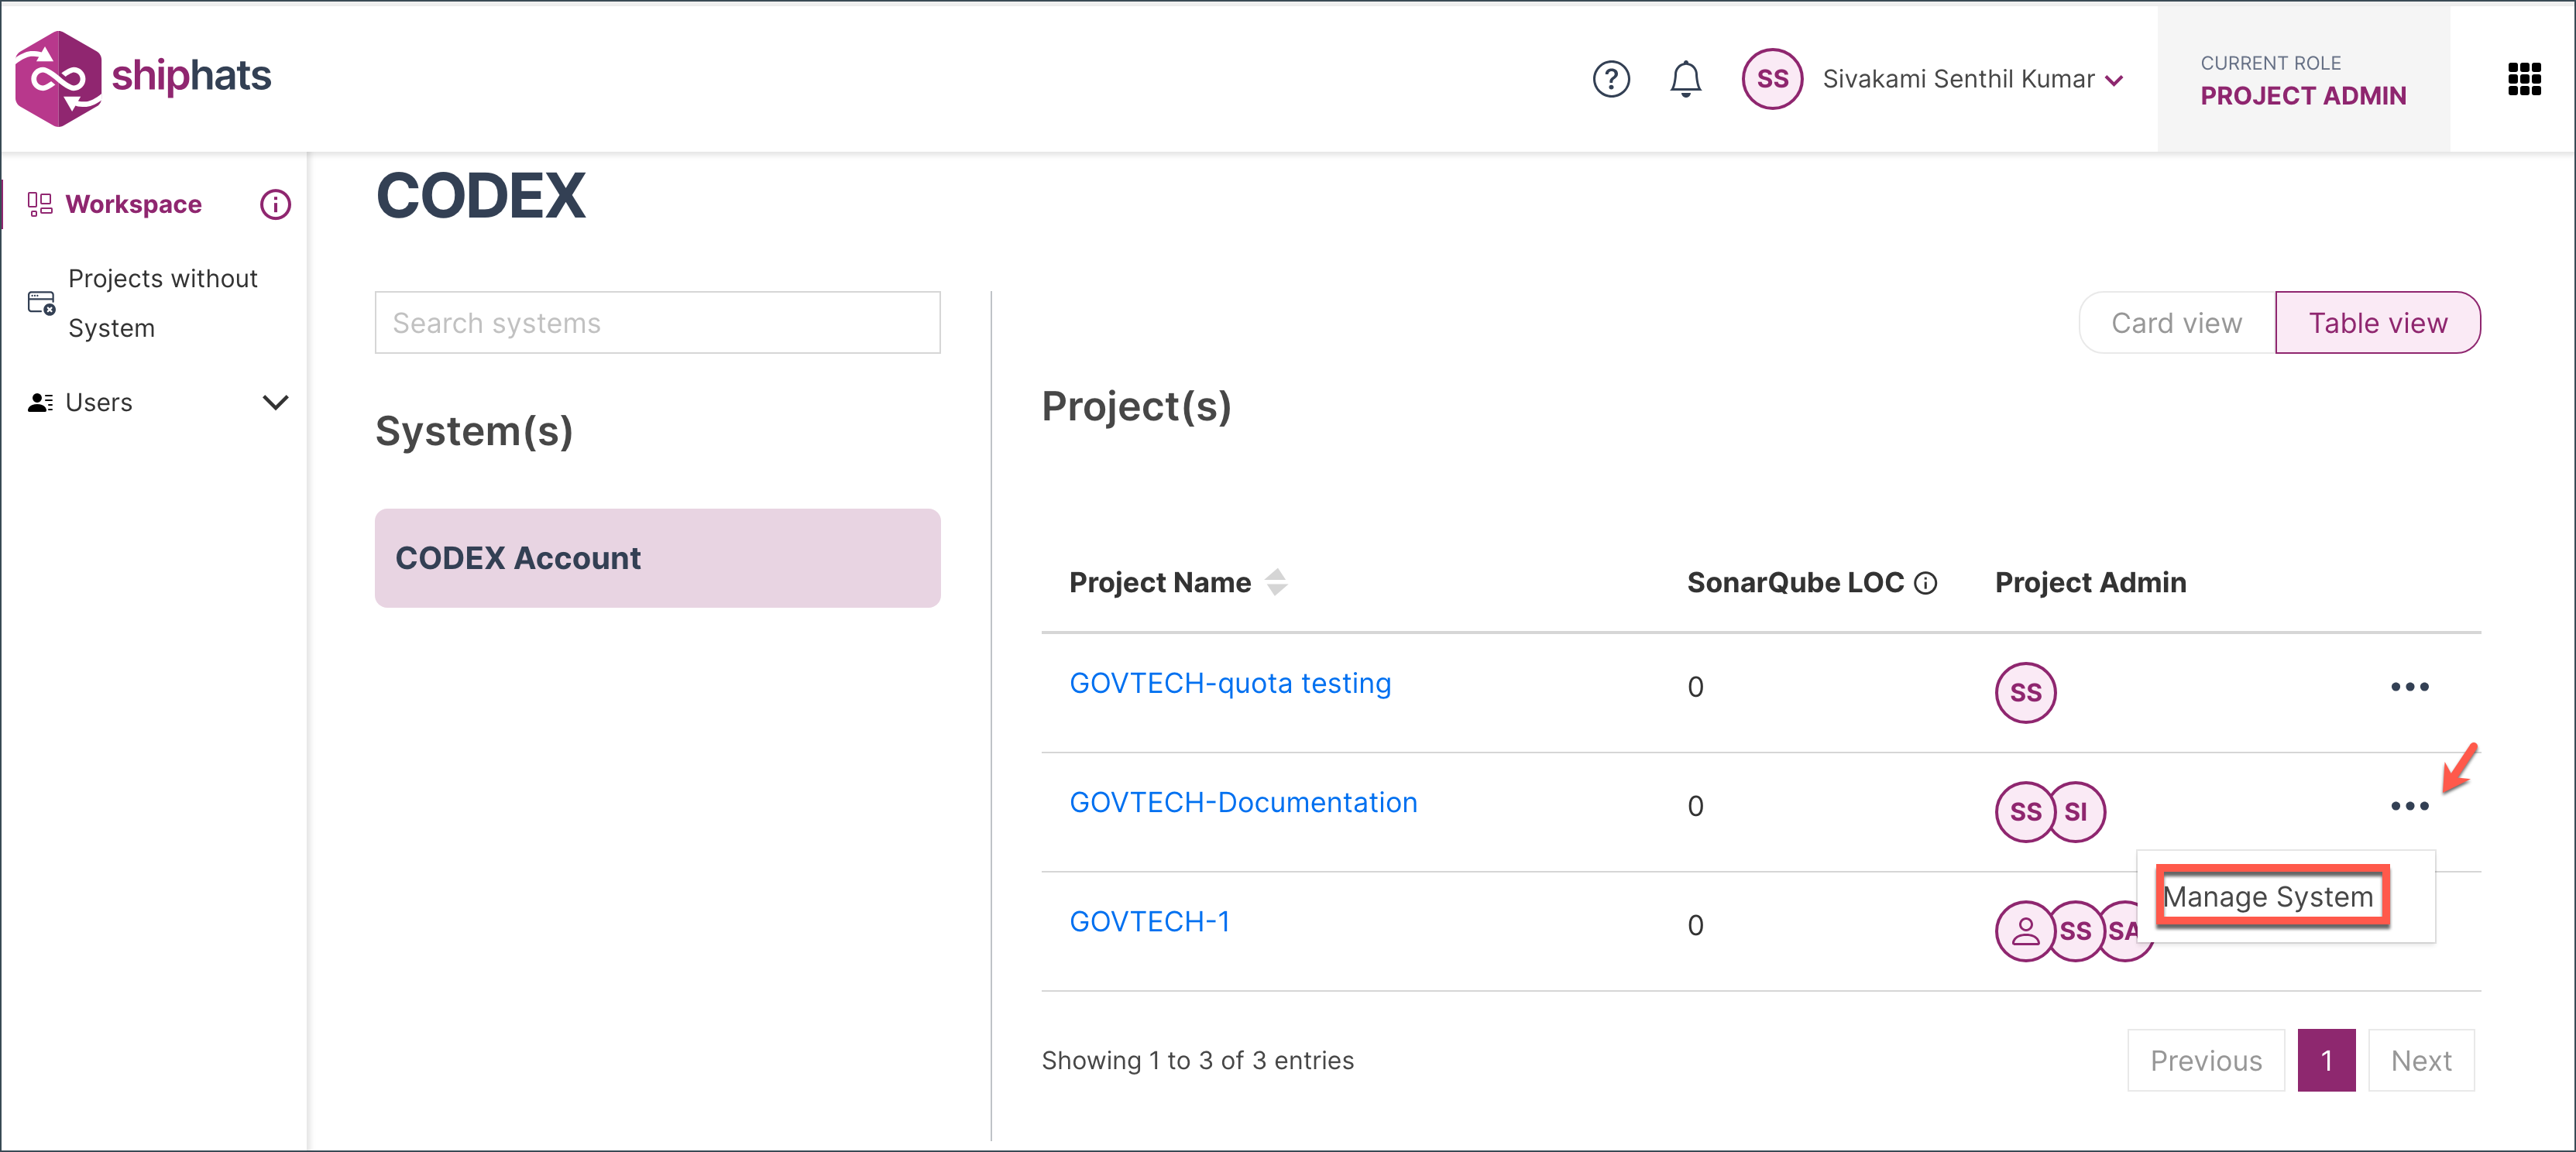Viewport: 2576px width, 1152px height.
Task: Click SS admin avatar of GOVTECH-quota testing
Action: click(x=2025, y=692)
